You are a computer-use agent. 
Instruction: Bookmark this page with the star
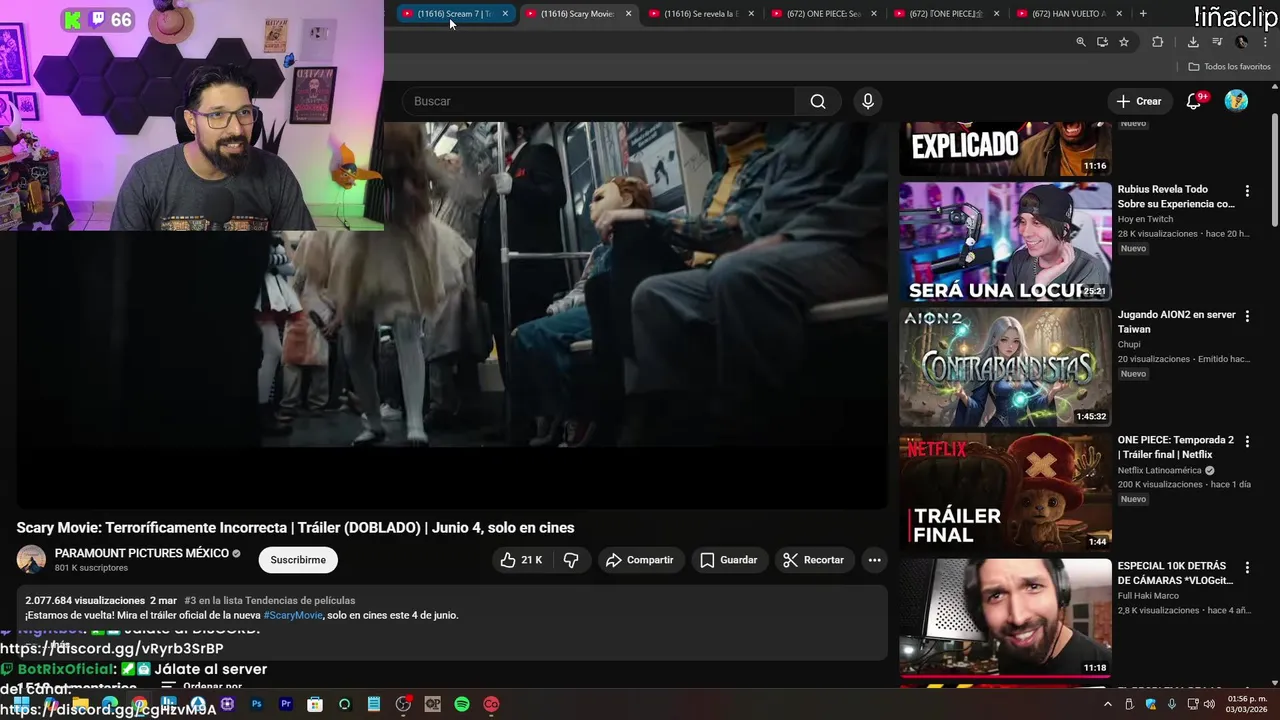(x=1124, y=42)
